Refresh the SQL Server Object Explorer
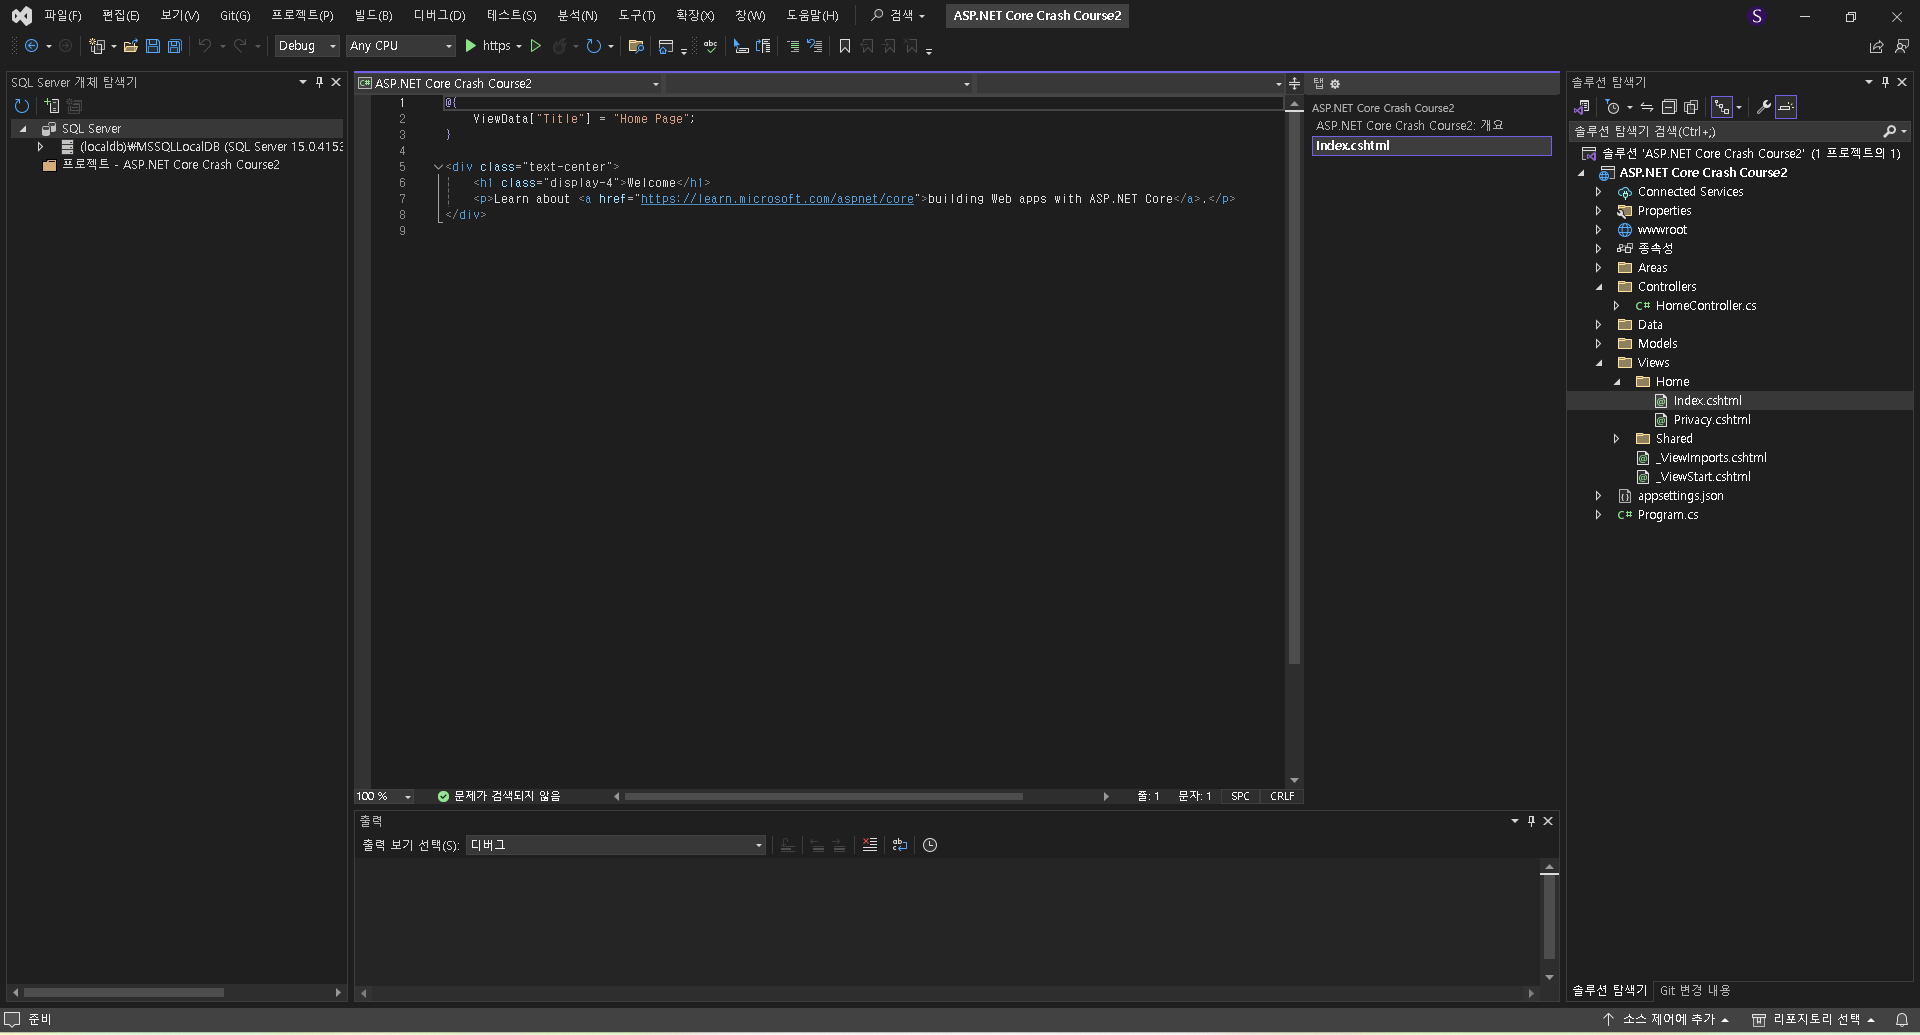The image size is (1920, 1035). (x=22, y=106)
